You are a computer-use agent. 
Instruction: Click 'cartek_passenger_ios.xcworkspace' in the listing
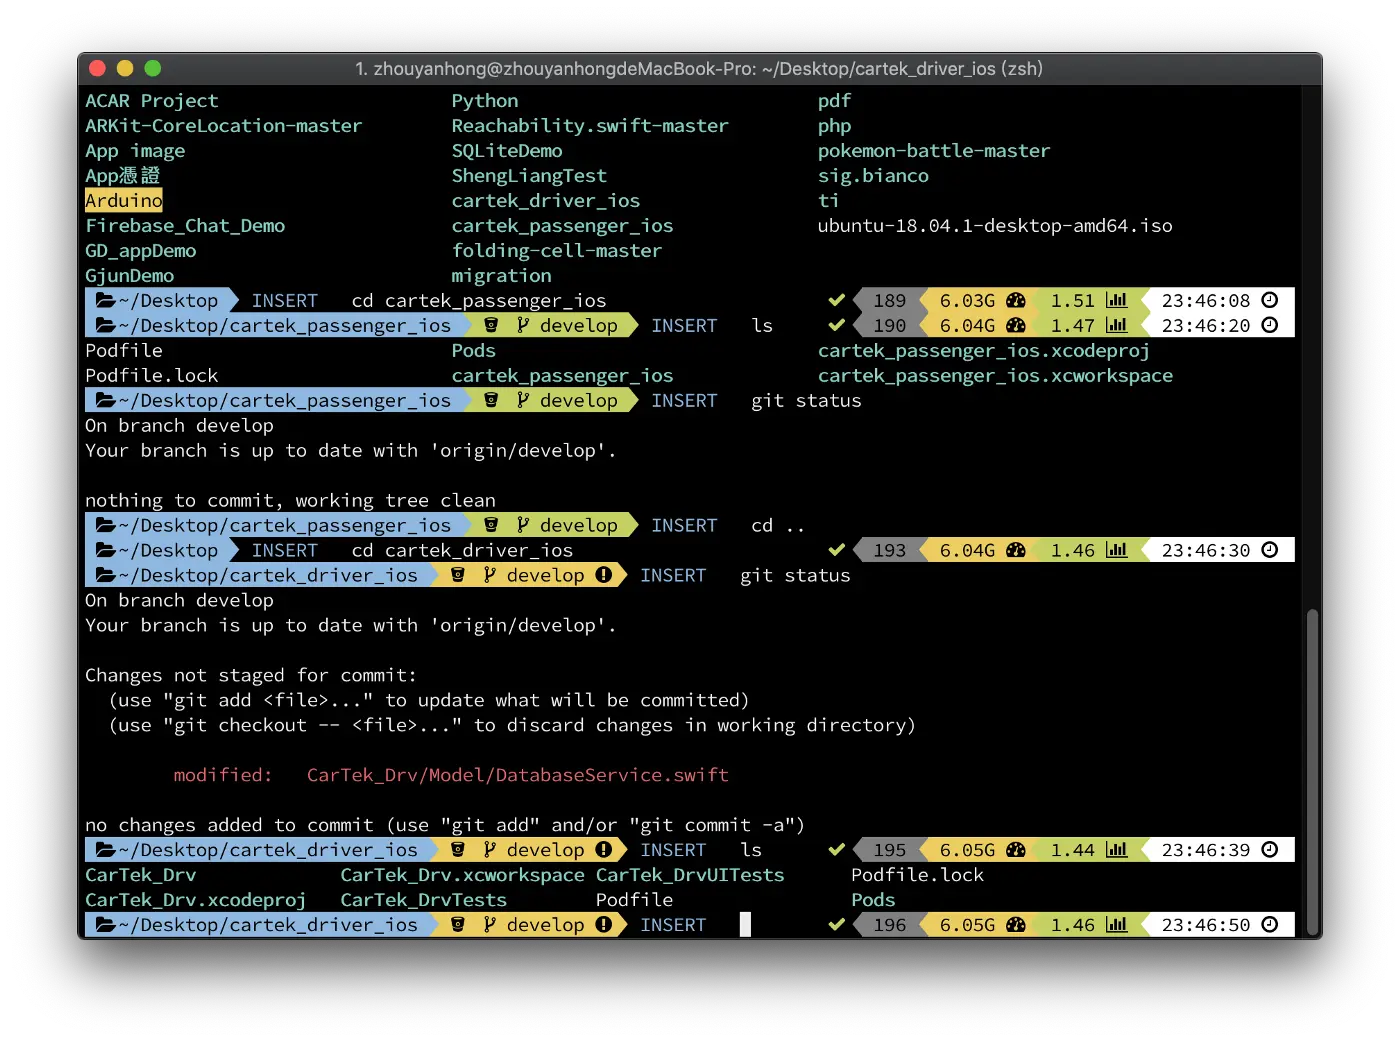(995, 376)
